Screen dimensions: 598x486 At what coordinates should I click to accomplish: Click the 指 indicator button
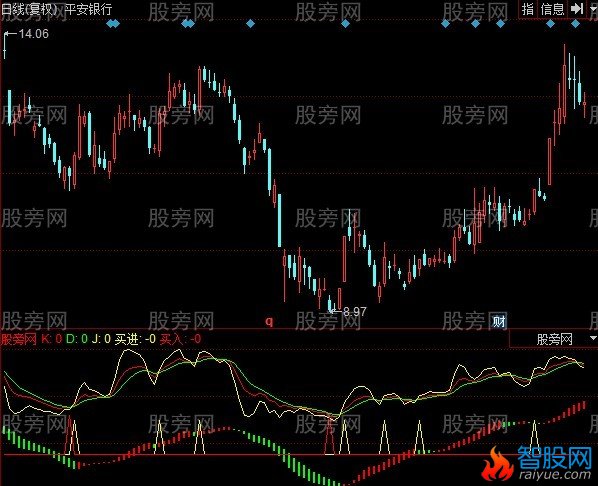pyautogui.click(x=528, y=9)
